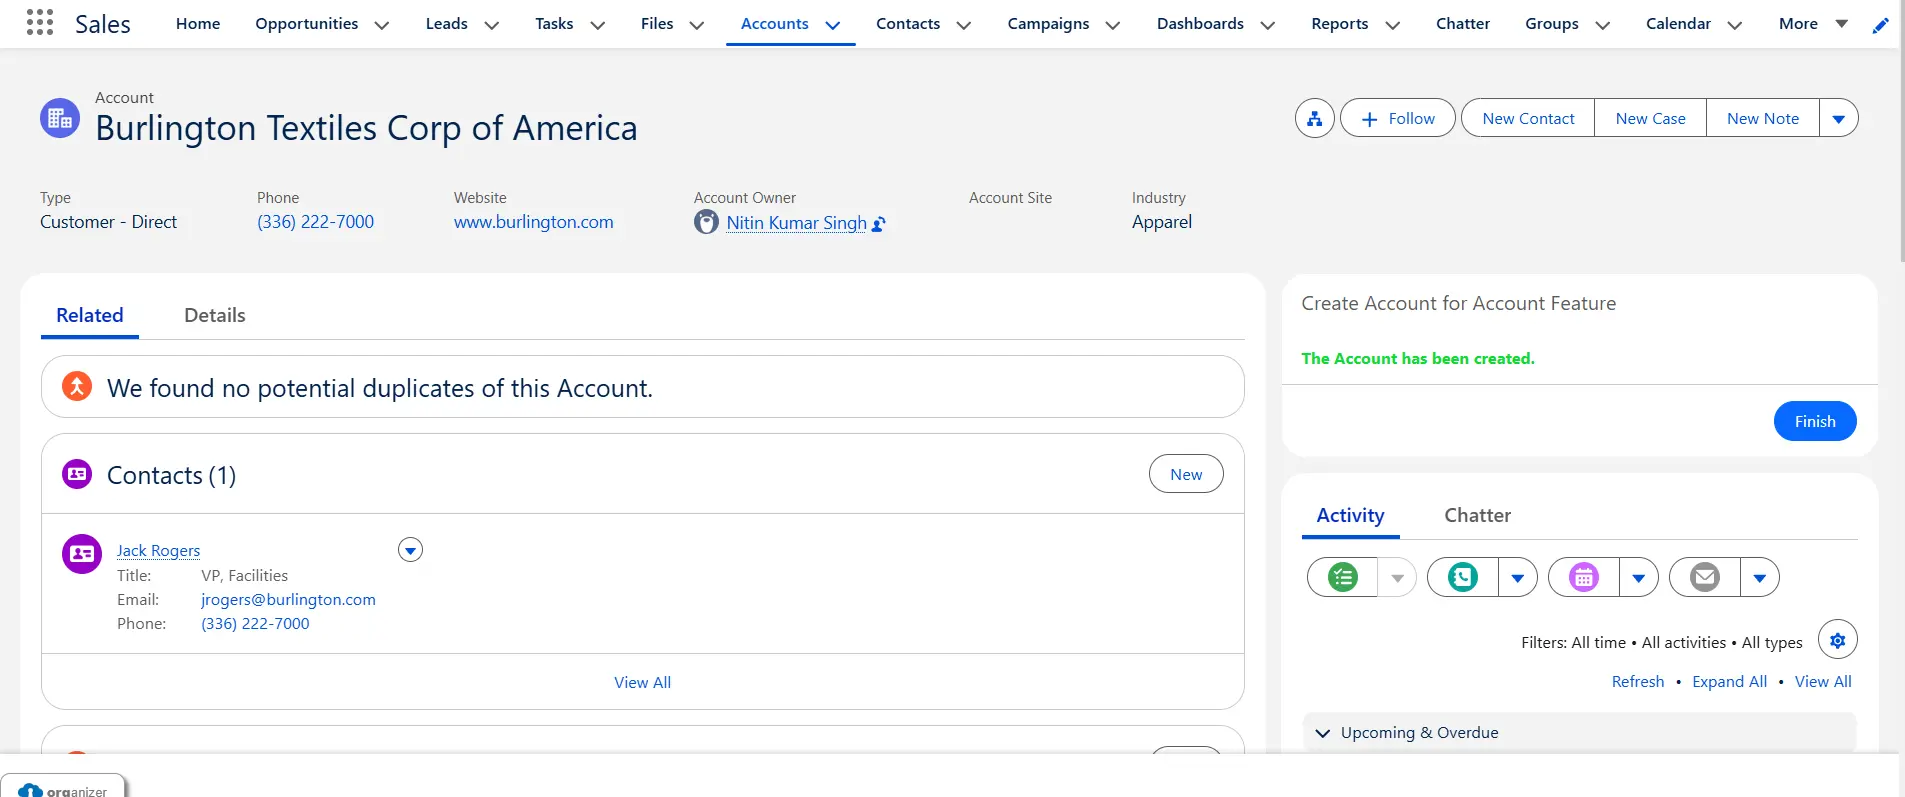Open Groups nav dropdown chevron
Viewport: 1905px width, 797px height.
(x=1602, y=25)
